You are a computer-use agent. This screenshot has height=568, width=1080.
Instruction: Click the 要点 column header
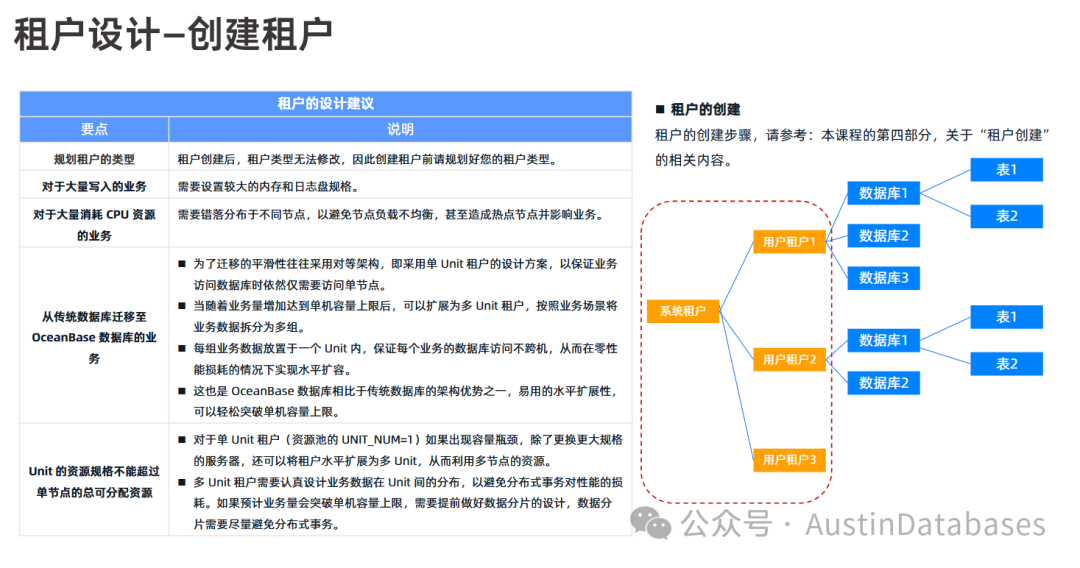94,129
